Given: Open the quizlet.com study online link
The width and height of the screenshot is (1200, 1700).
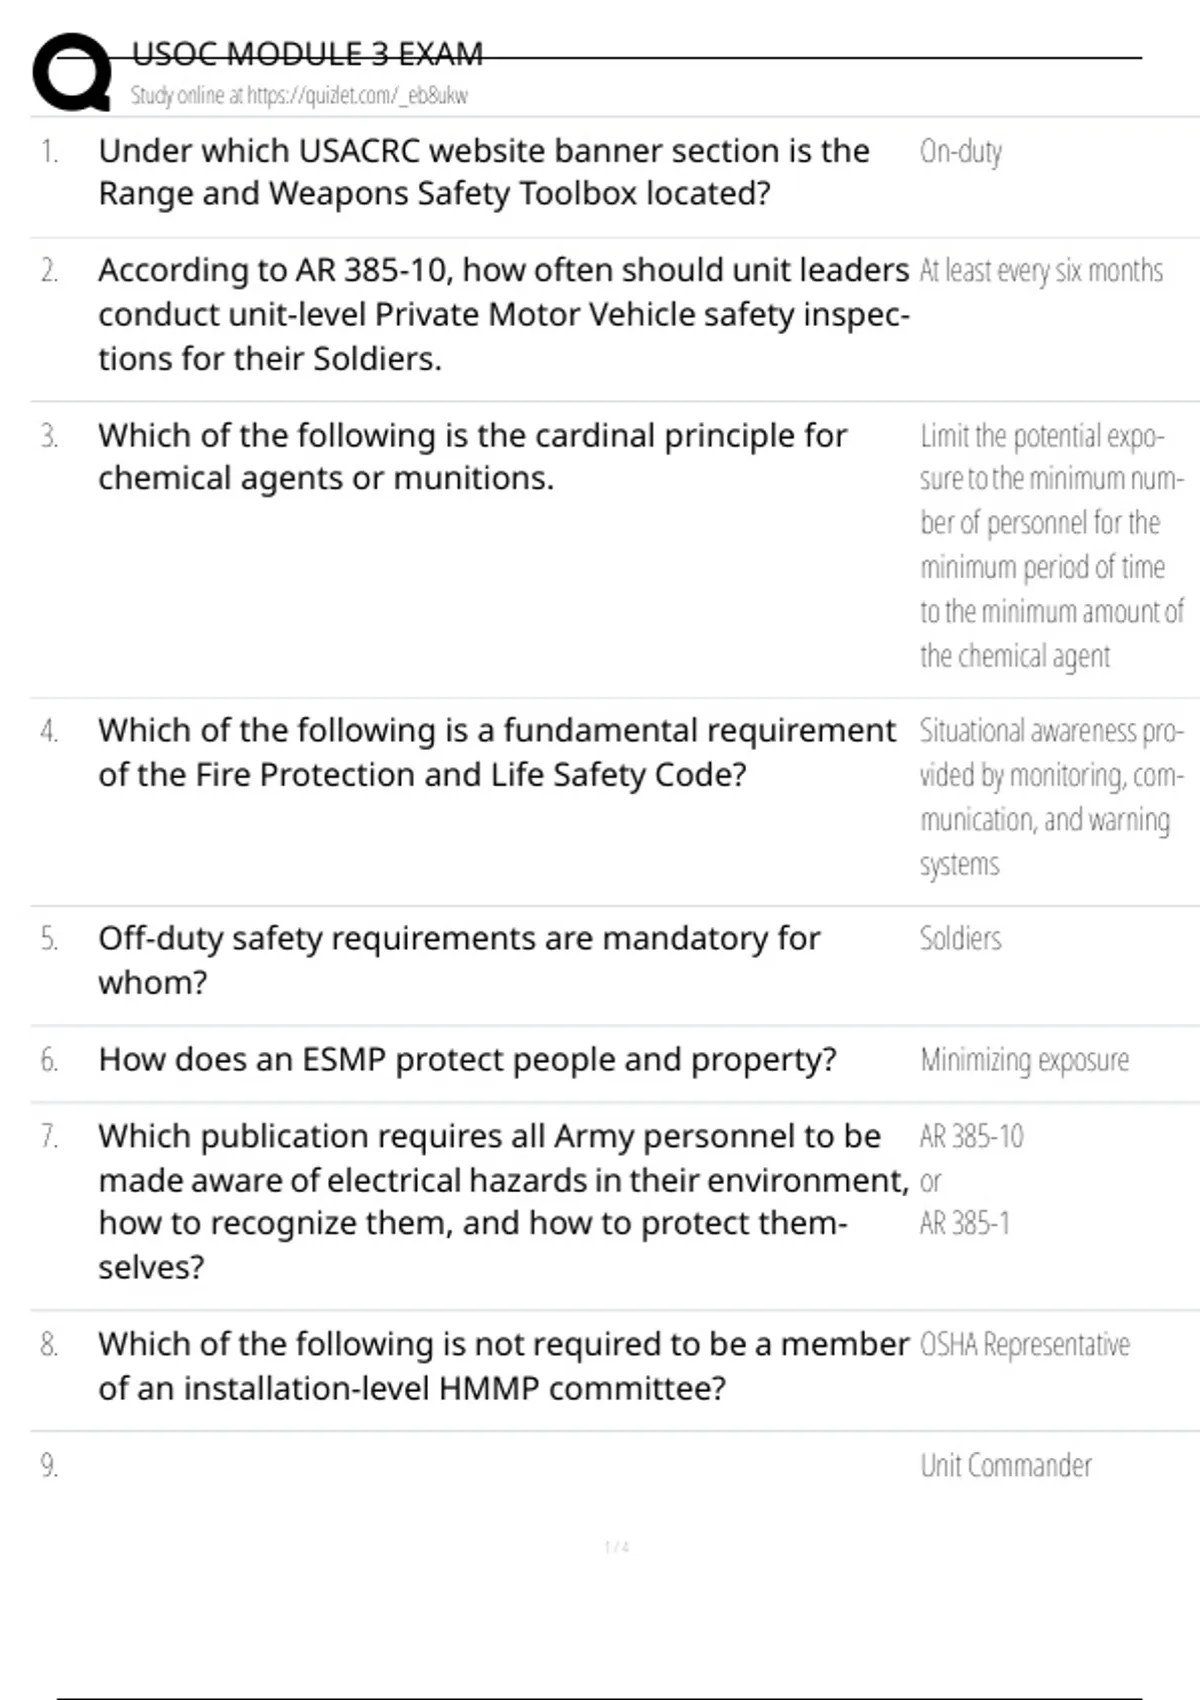Looking at the screenshot, I should coord(299,96).
